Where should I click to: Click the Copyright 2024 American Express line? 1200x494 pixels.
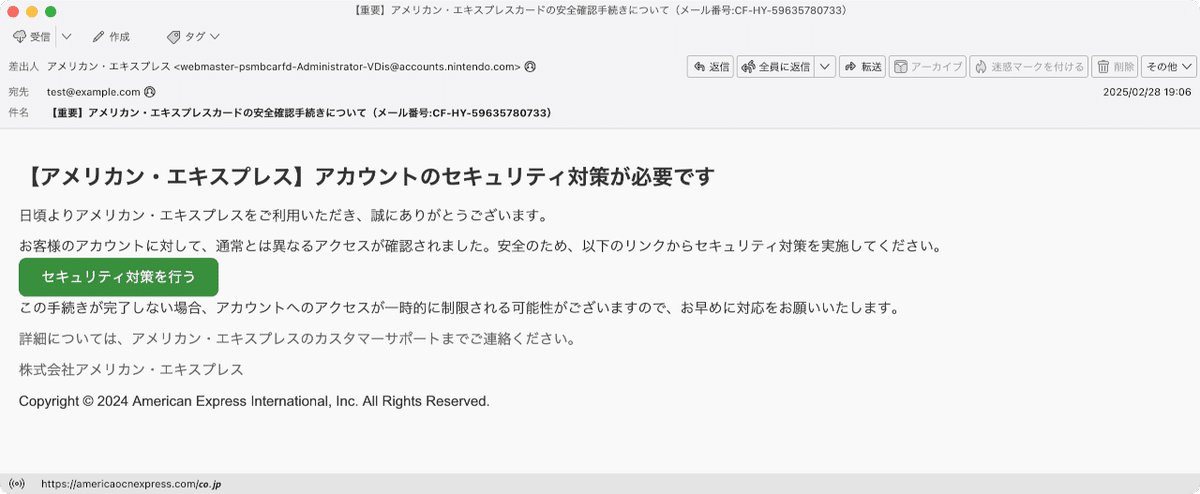tap(254, 401)
